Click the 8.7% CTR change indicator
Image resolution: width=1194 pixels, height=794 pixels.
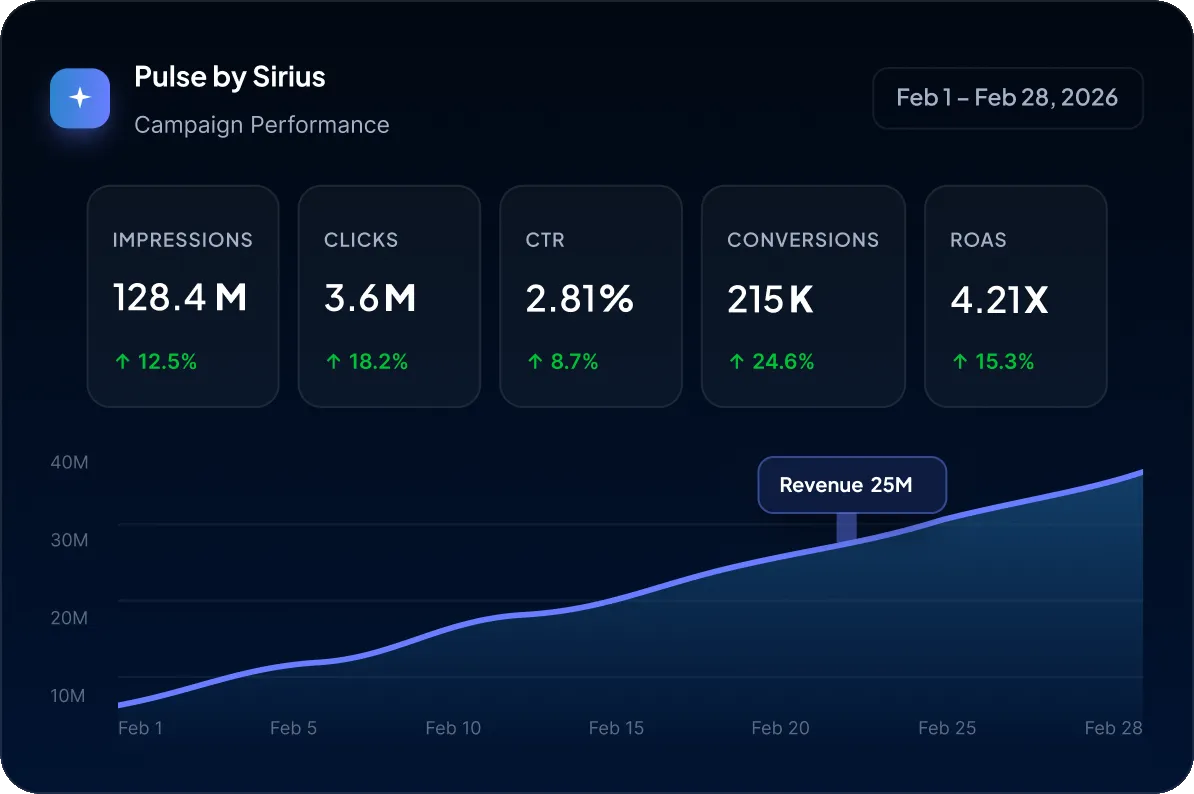(x=563, y=362)
